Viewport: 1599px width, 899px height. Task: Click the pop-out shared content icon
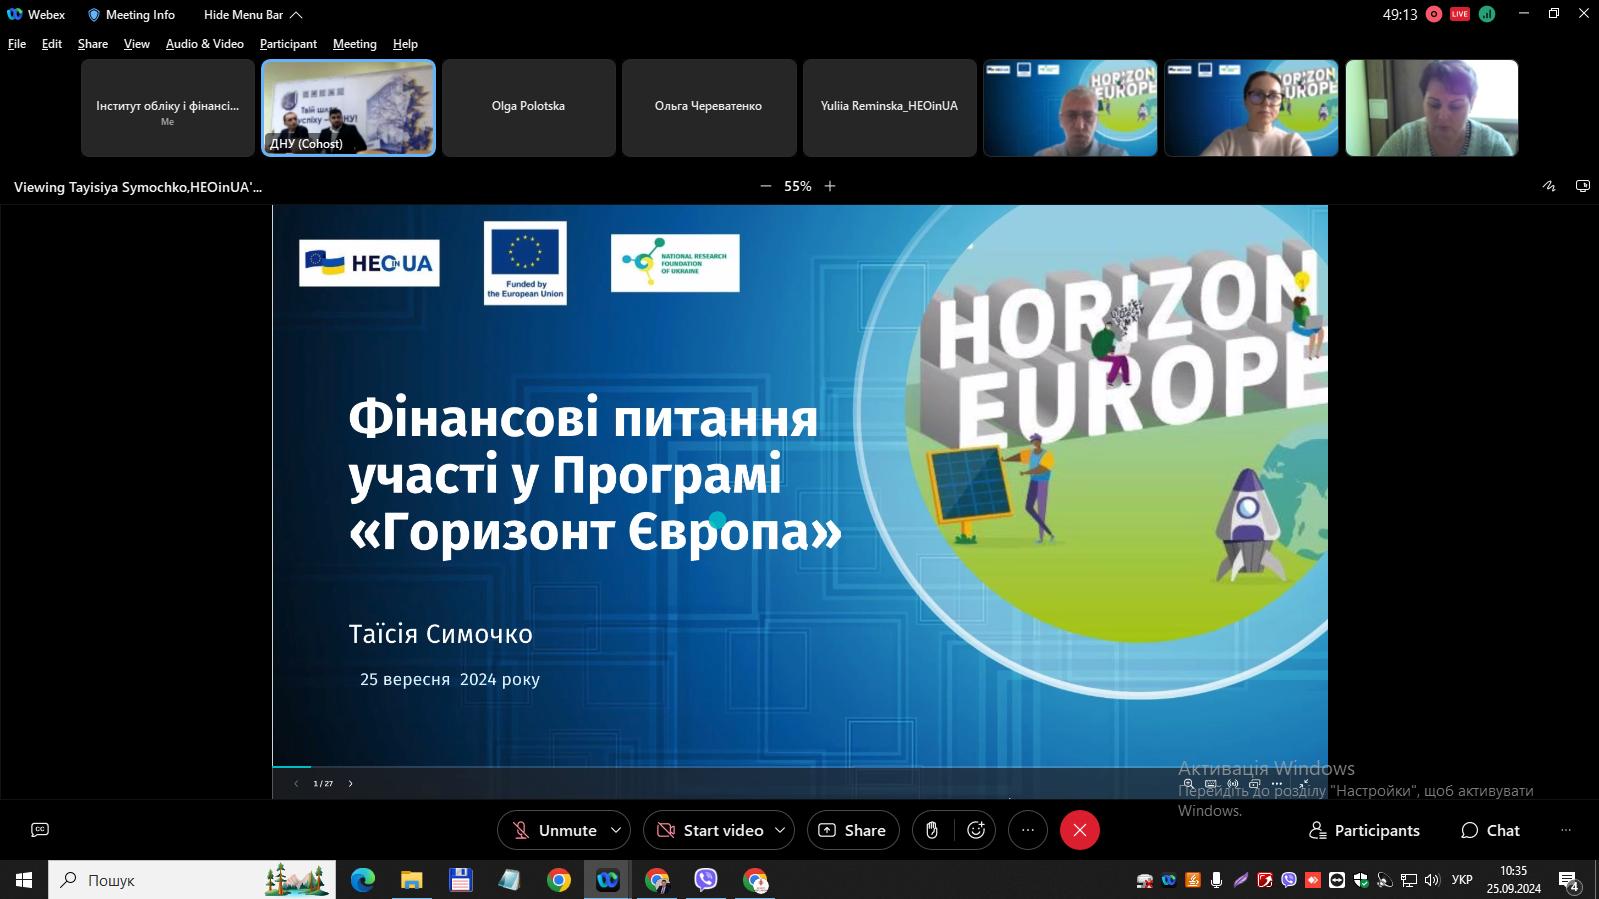pyautogui.click(x=1583, y=186)
